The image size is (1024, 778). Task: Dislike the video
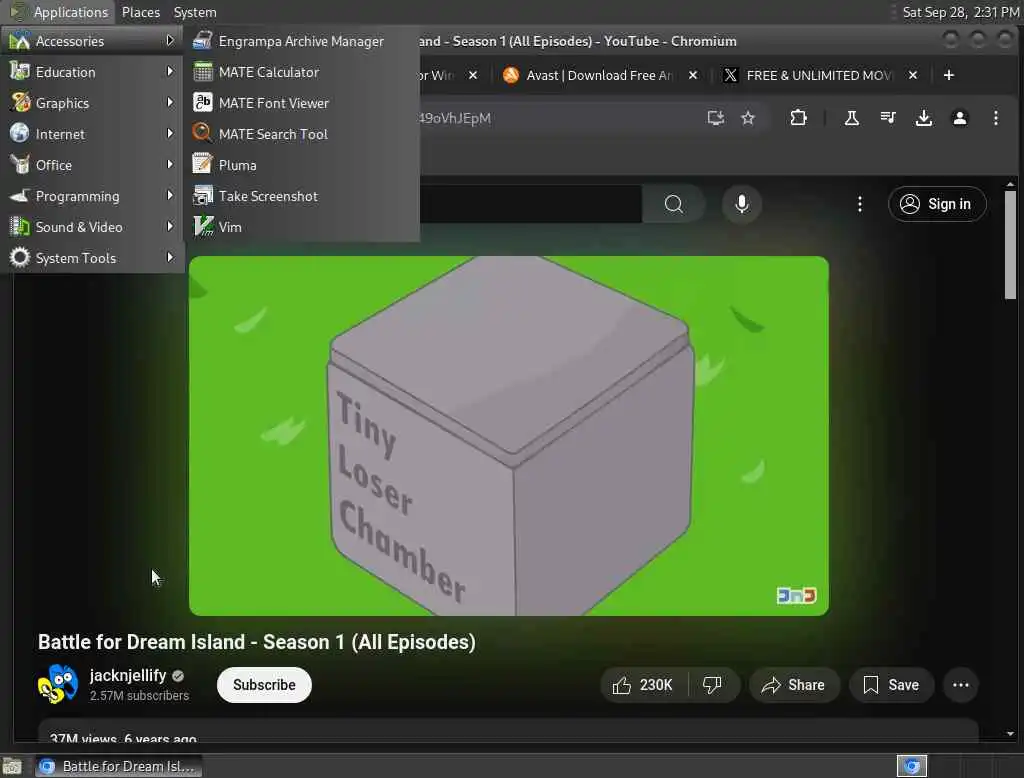tap(712, 685)
